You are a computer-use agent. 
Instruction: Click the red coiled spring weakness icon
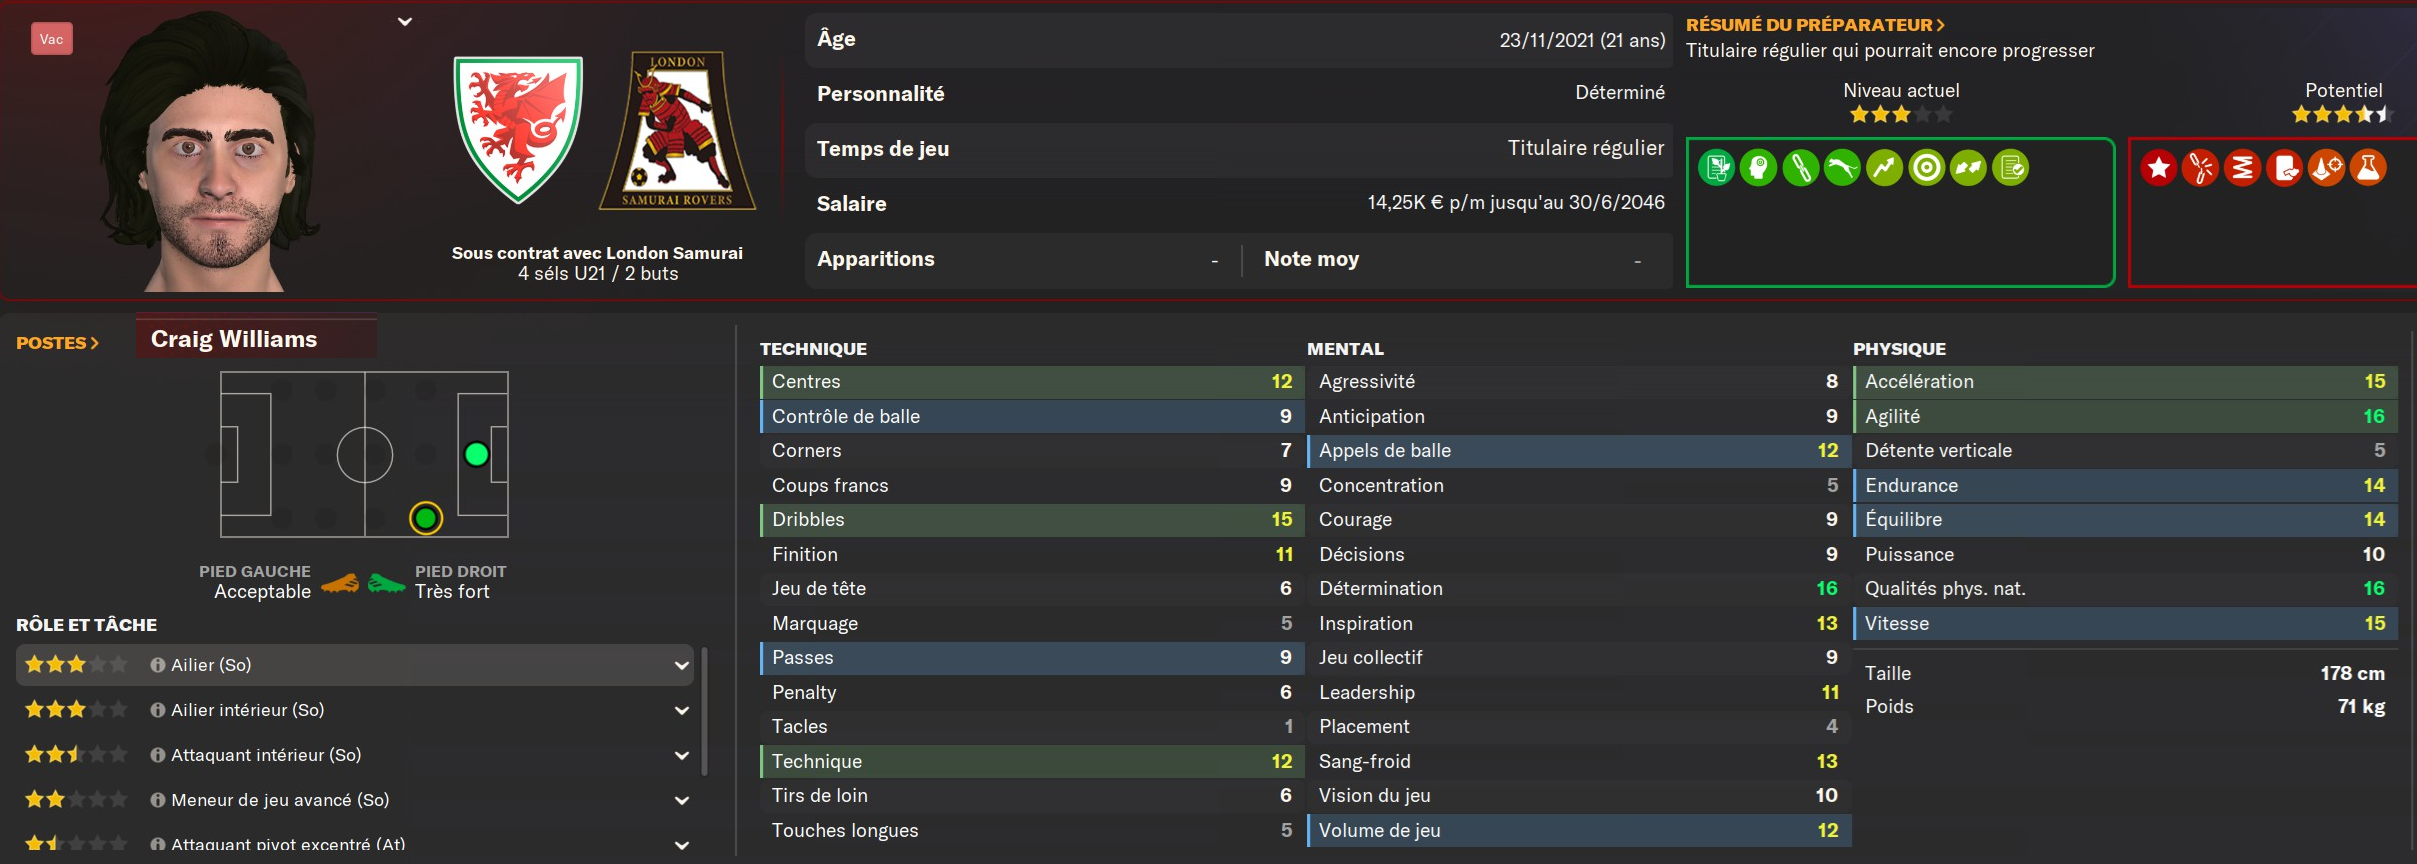click(x=2242, y=168)
